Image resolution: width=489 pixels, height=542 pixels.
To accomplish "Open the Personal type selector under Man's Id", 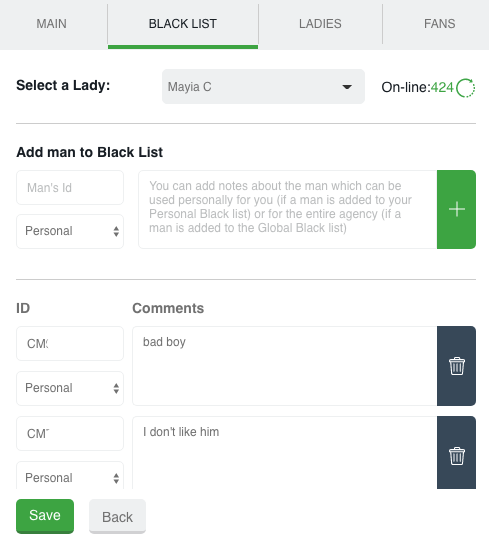I will 70,231.
